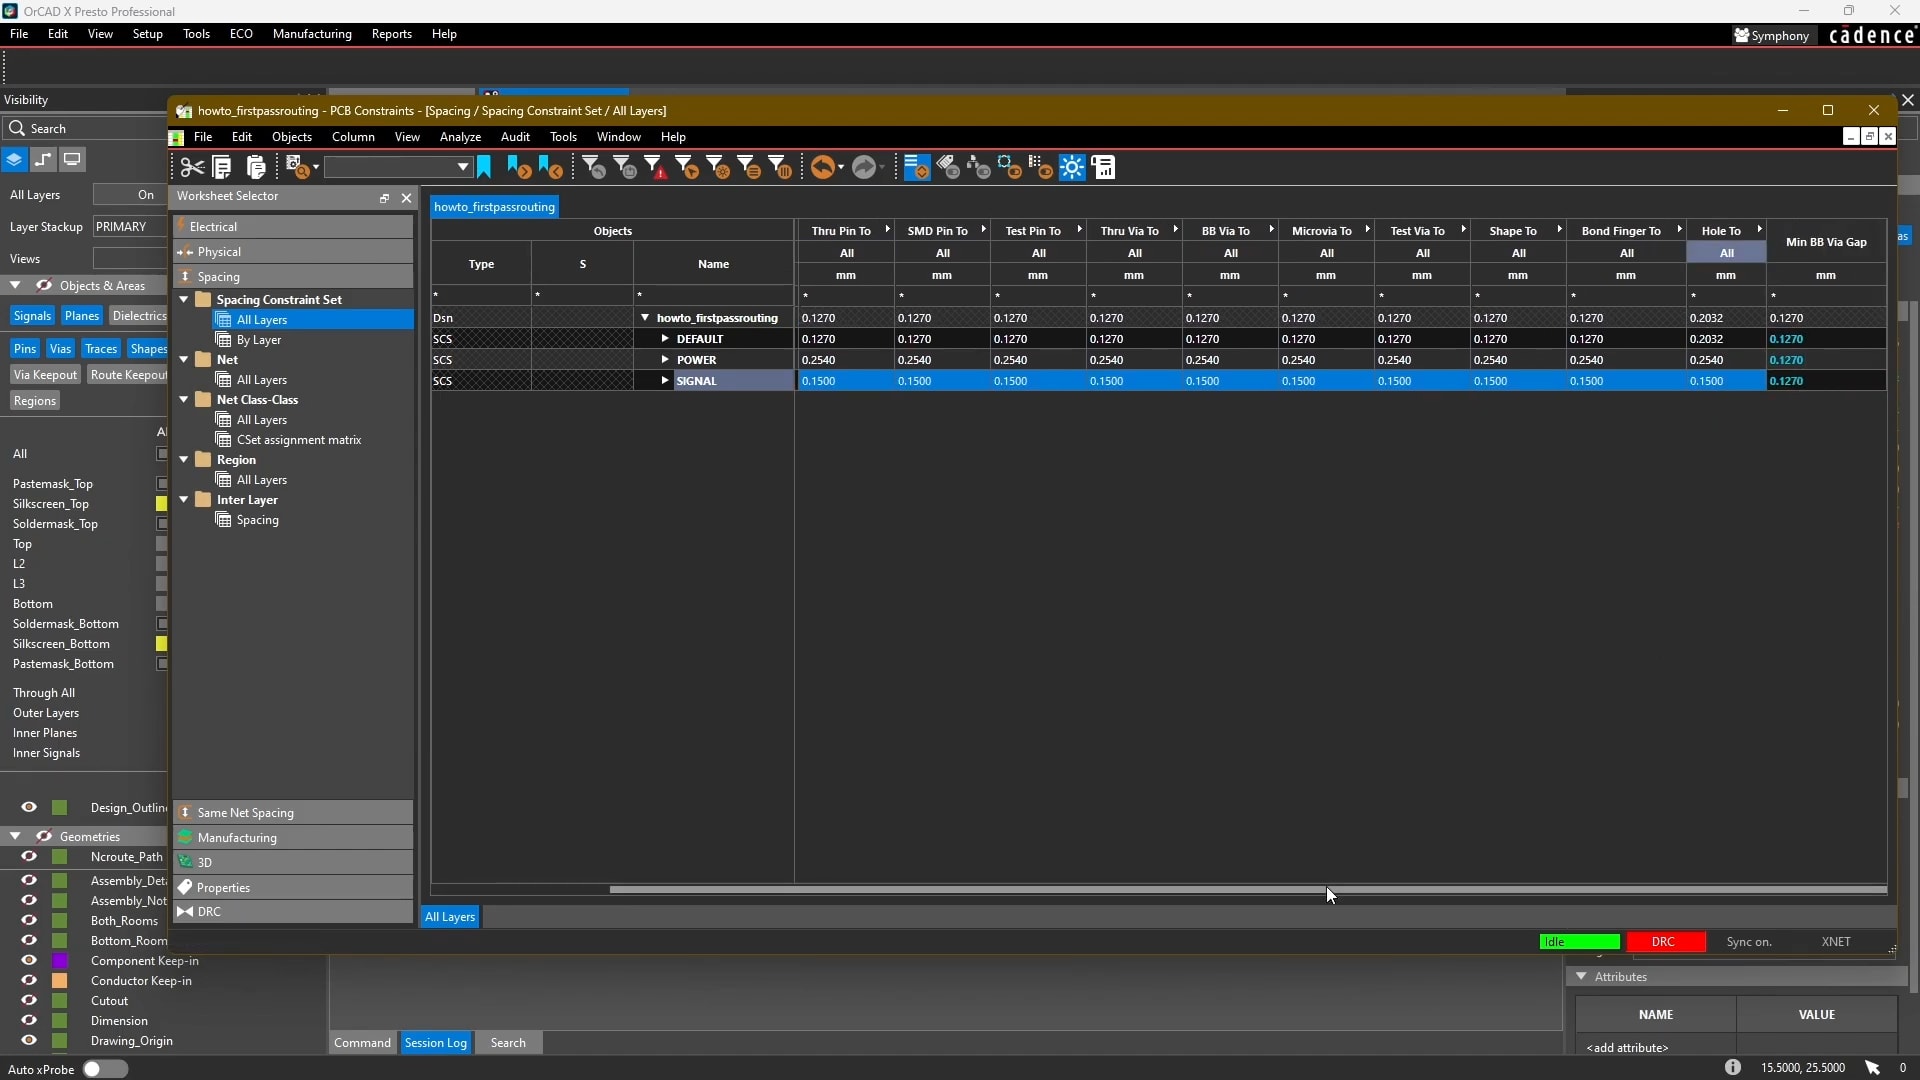
Task: Click the clear filter funnel icon
Action: click(x=594, y=167)
